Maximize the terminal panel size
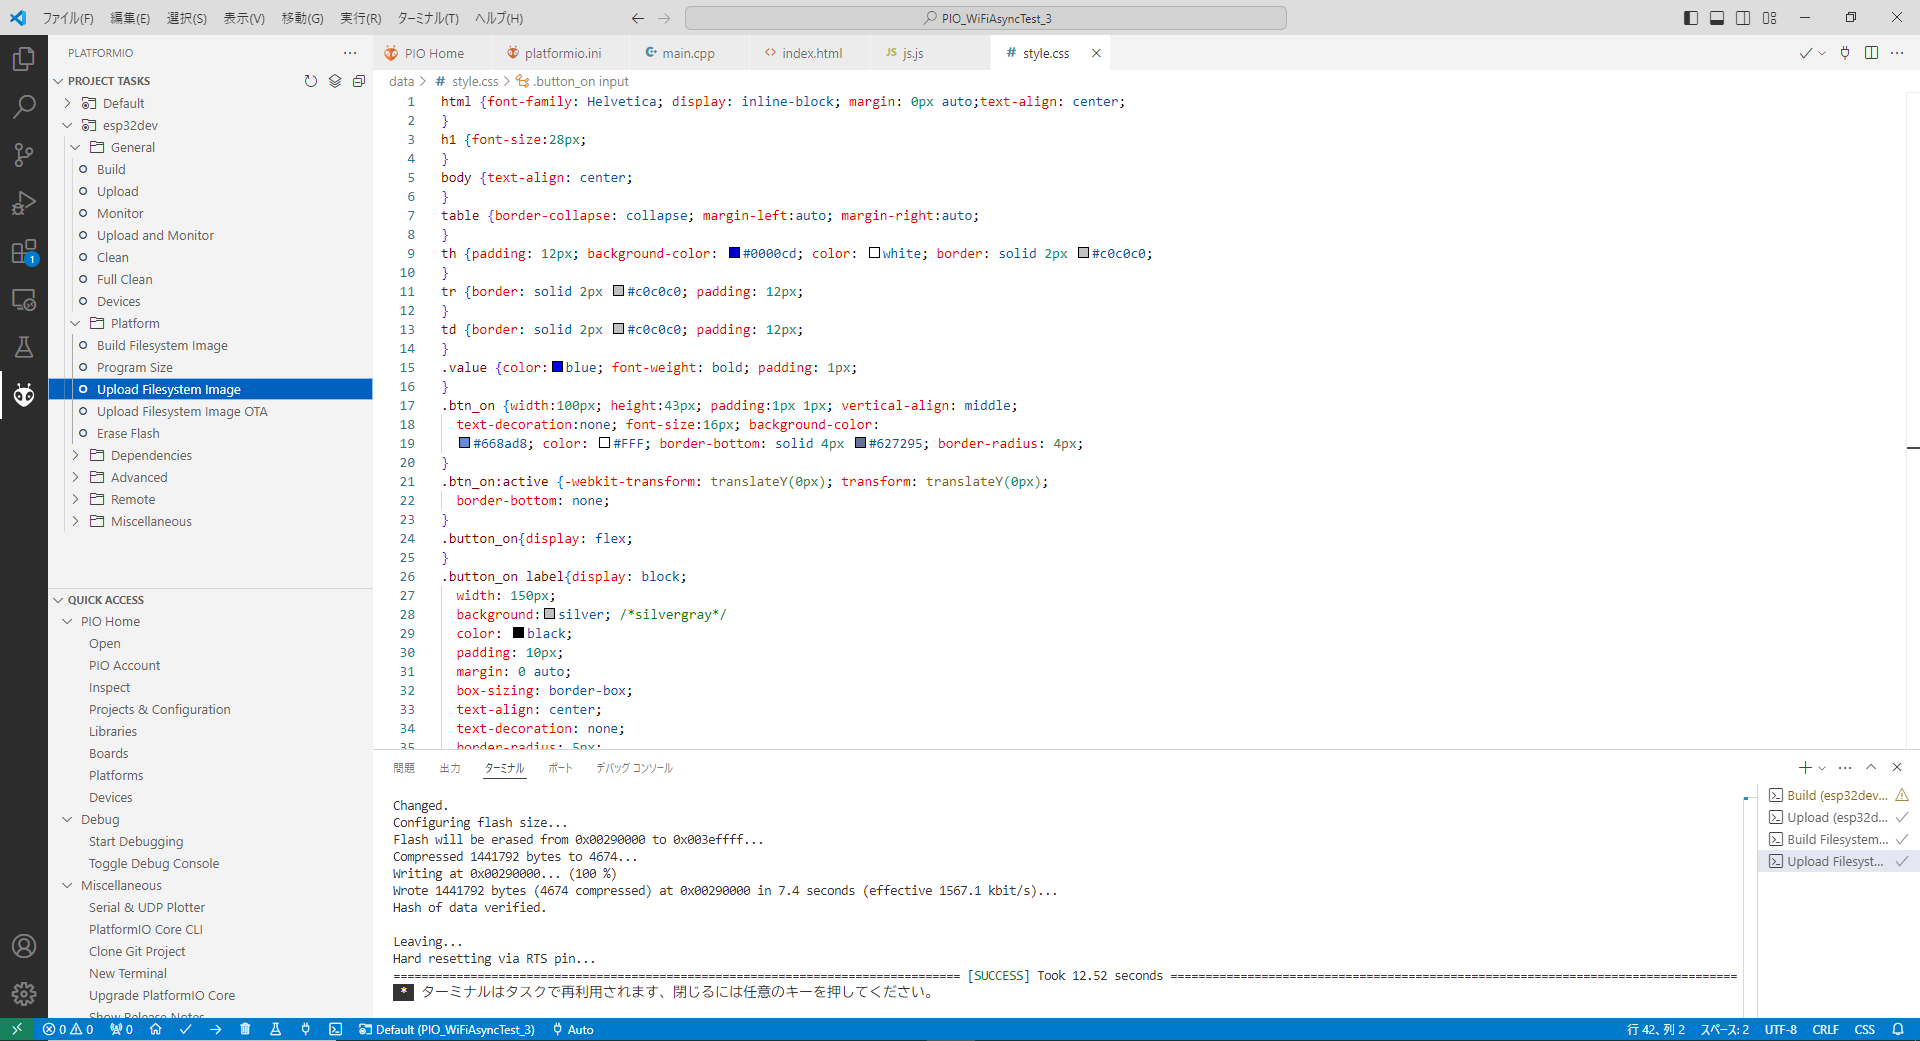Image resolution: width=1920 pixels, height=1041 pixels. coord(1871,767)
